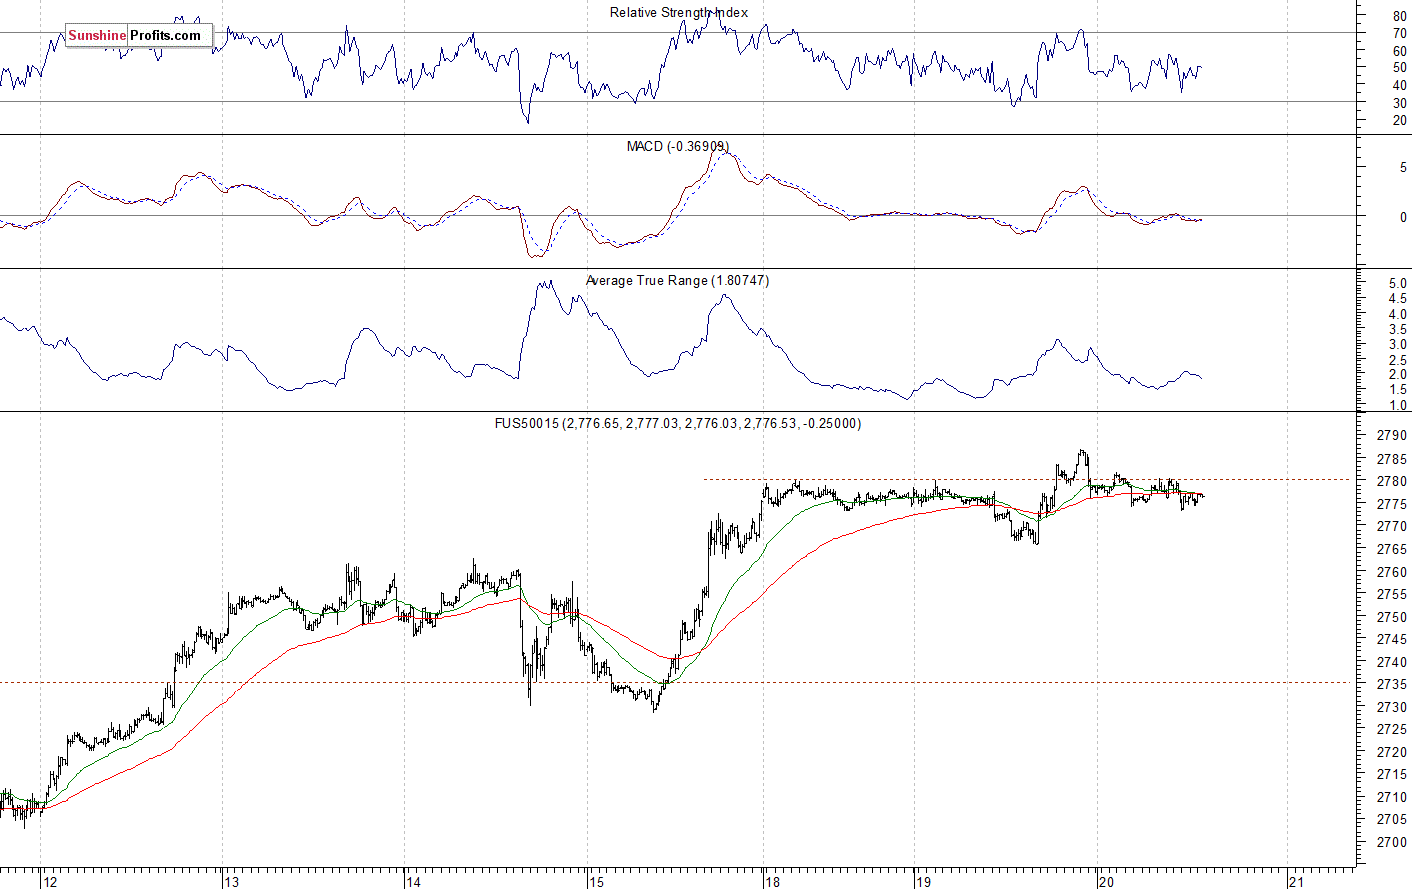Image resolution: width=1412 pixels, height=889 pixels.
Task: Click price axis value 2780
Action: coord(1392,482)
